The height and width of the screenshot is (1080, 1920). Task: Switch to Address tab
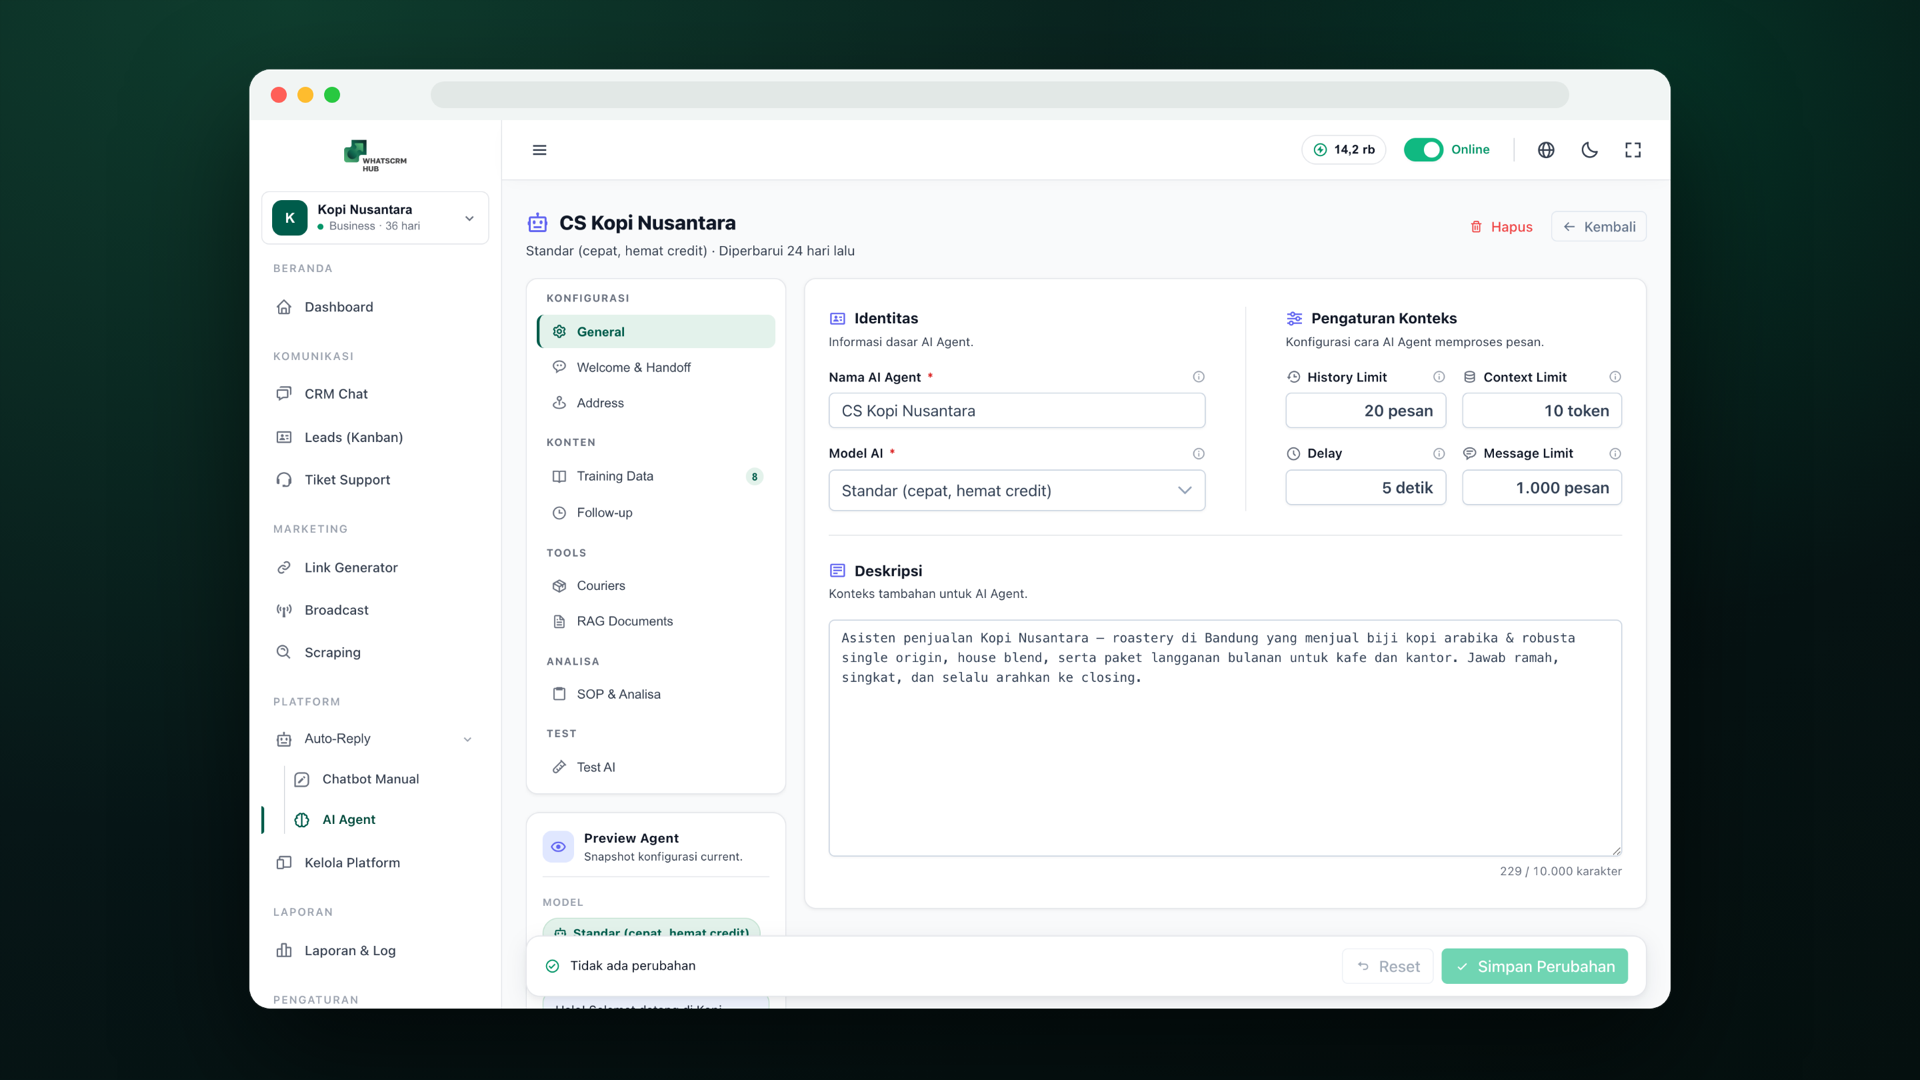click(656, 403)
